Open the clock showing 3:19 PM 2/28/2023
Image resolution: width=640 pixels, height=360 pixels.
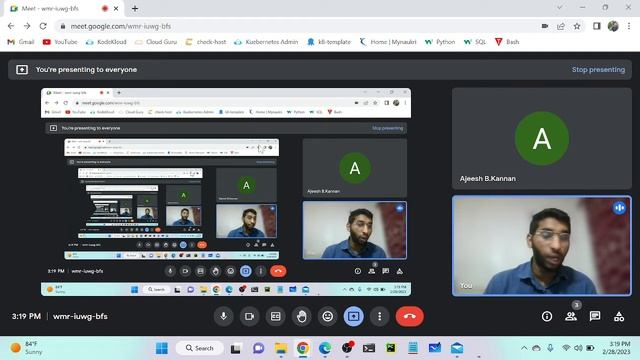(616, 348)
